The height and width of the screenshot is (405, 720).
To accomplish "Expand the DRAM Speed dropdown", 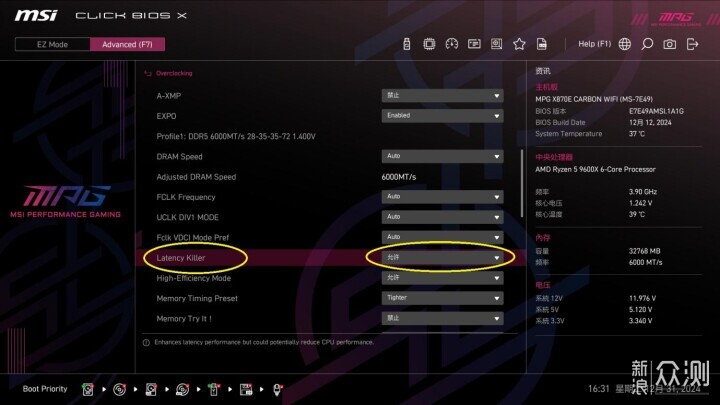I will (x=442, y=156).
